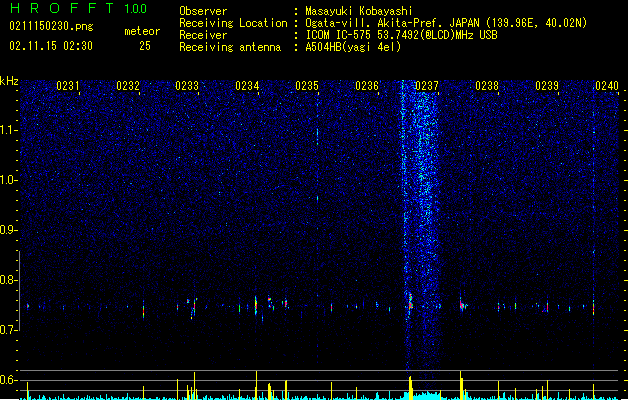The height and width of the screenshot is (400, 629).
Task: Click the 0240 time marker
Action: click(607, 86)
